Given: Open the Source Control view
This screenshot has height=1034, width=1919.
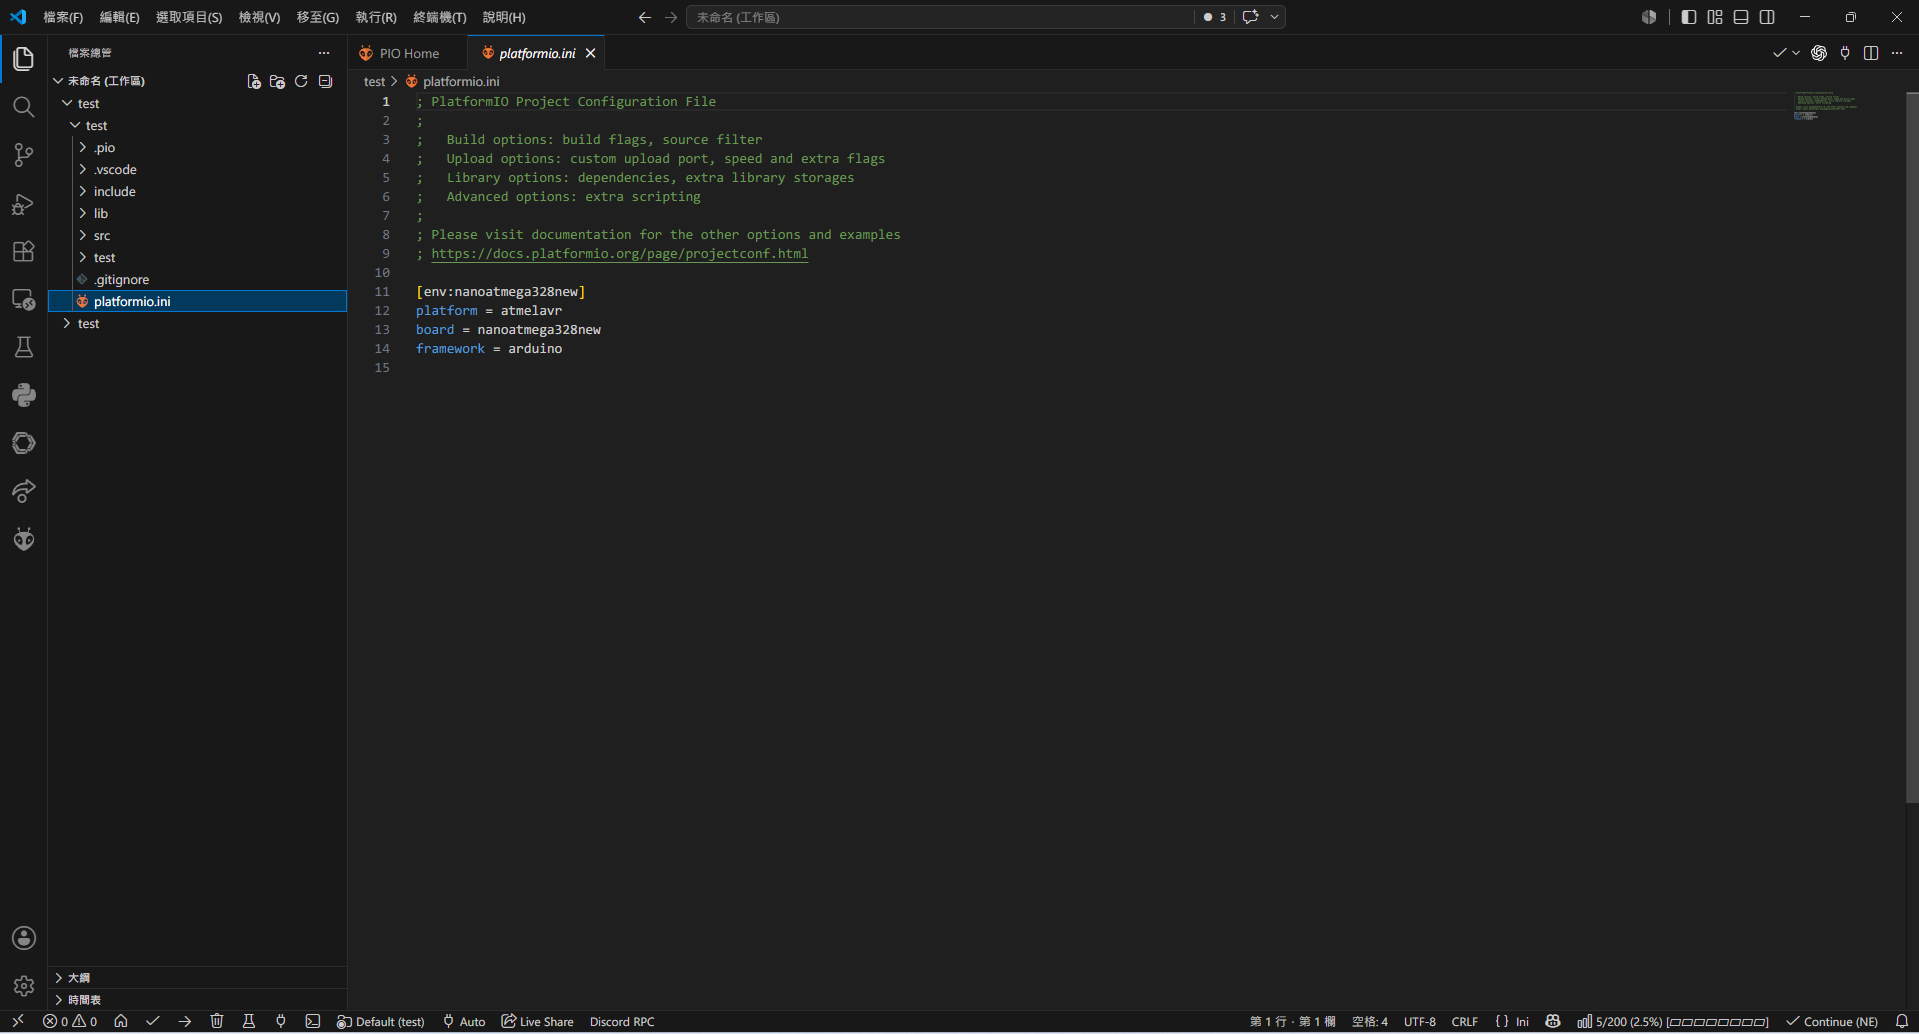Looking at the screenshot, I should pos(23,155).
